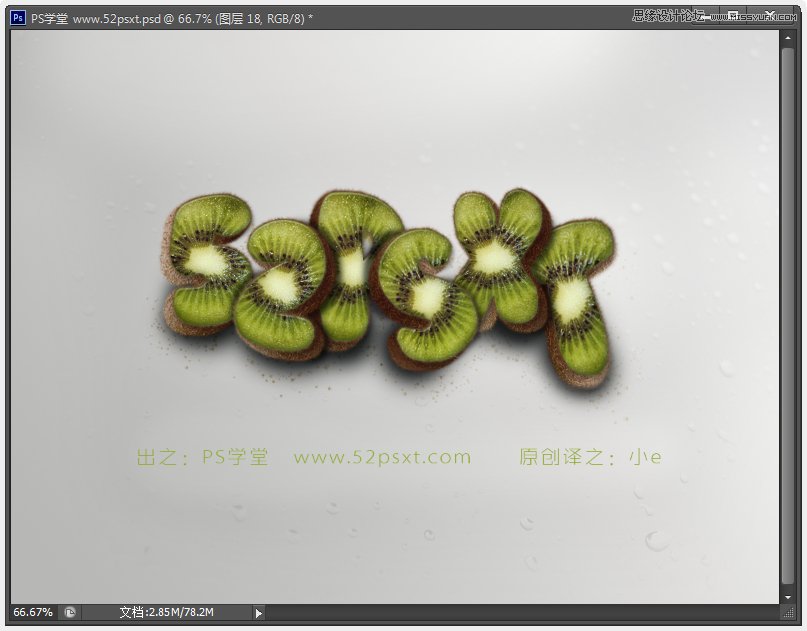Click the '原创译之：小e' text on canvas
The width and height of the screenshot is (807, 631).
[590, 457]
